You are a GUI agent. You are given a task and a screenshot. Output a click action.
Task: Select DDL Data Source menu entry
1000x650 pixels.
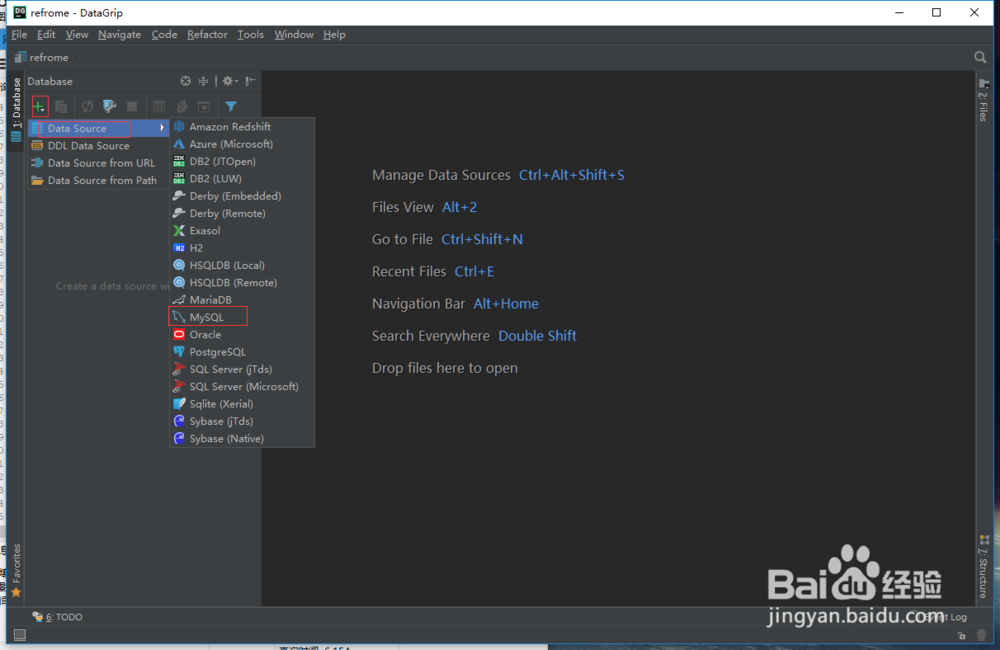click(98, 145)
